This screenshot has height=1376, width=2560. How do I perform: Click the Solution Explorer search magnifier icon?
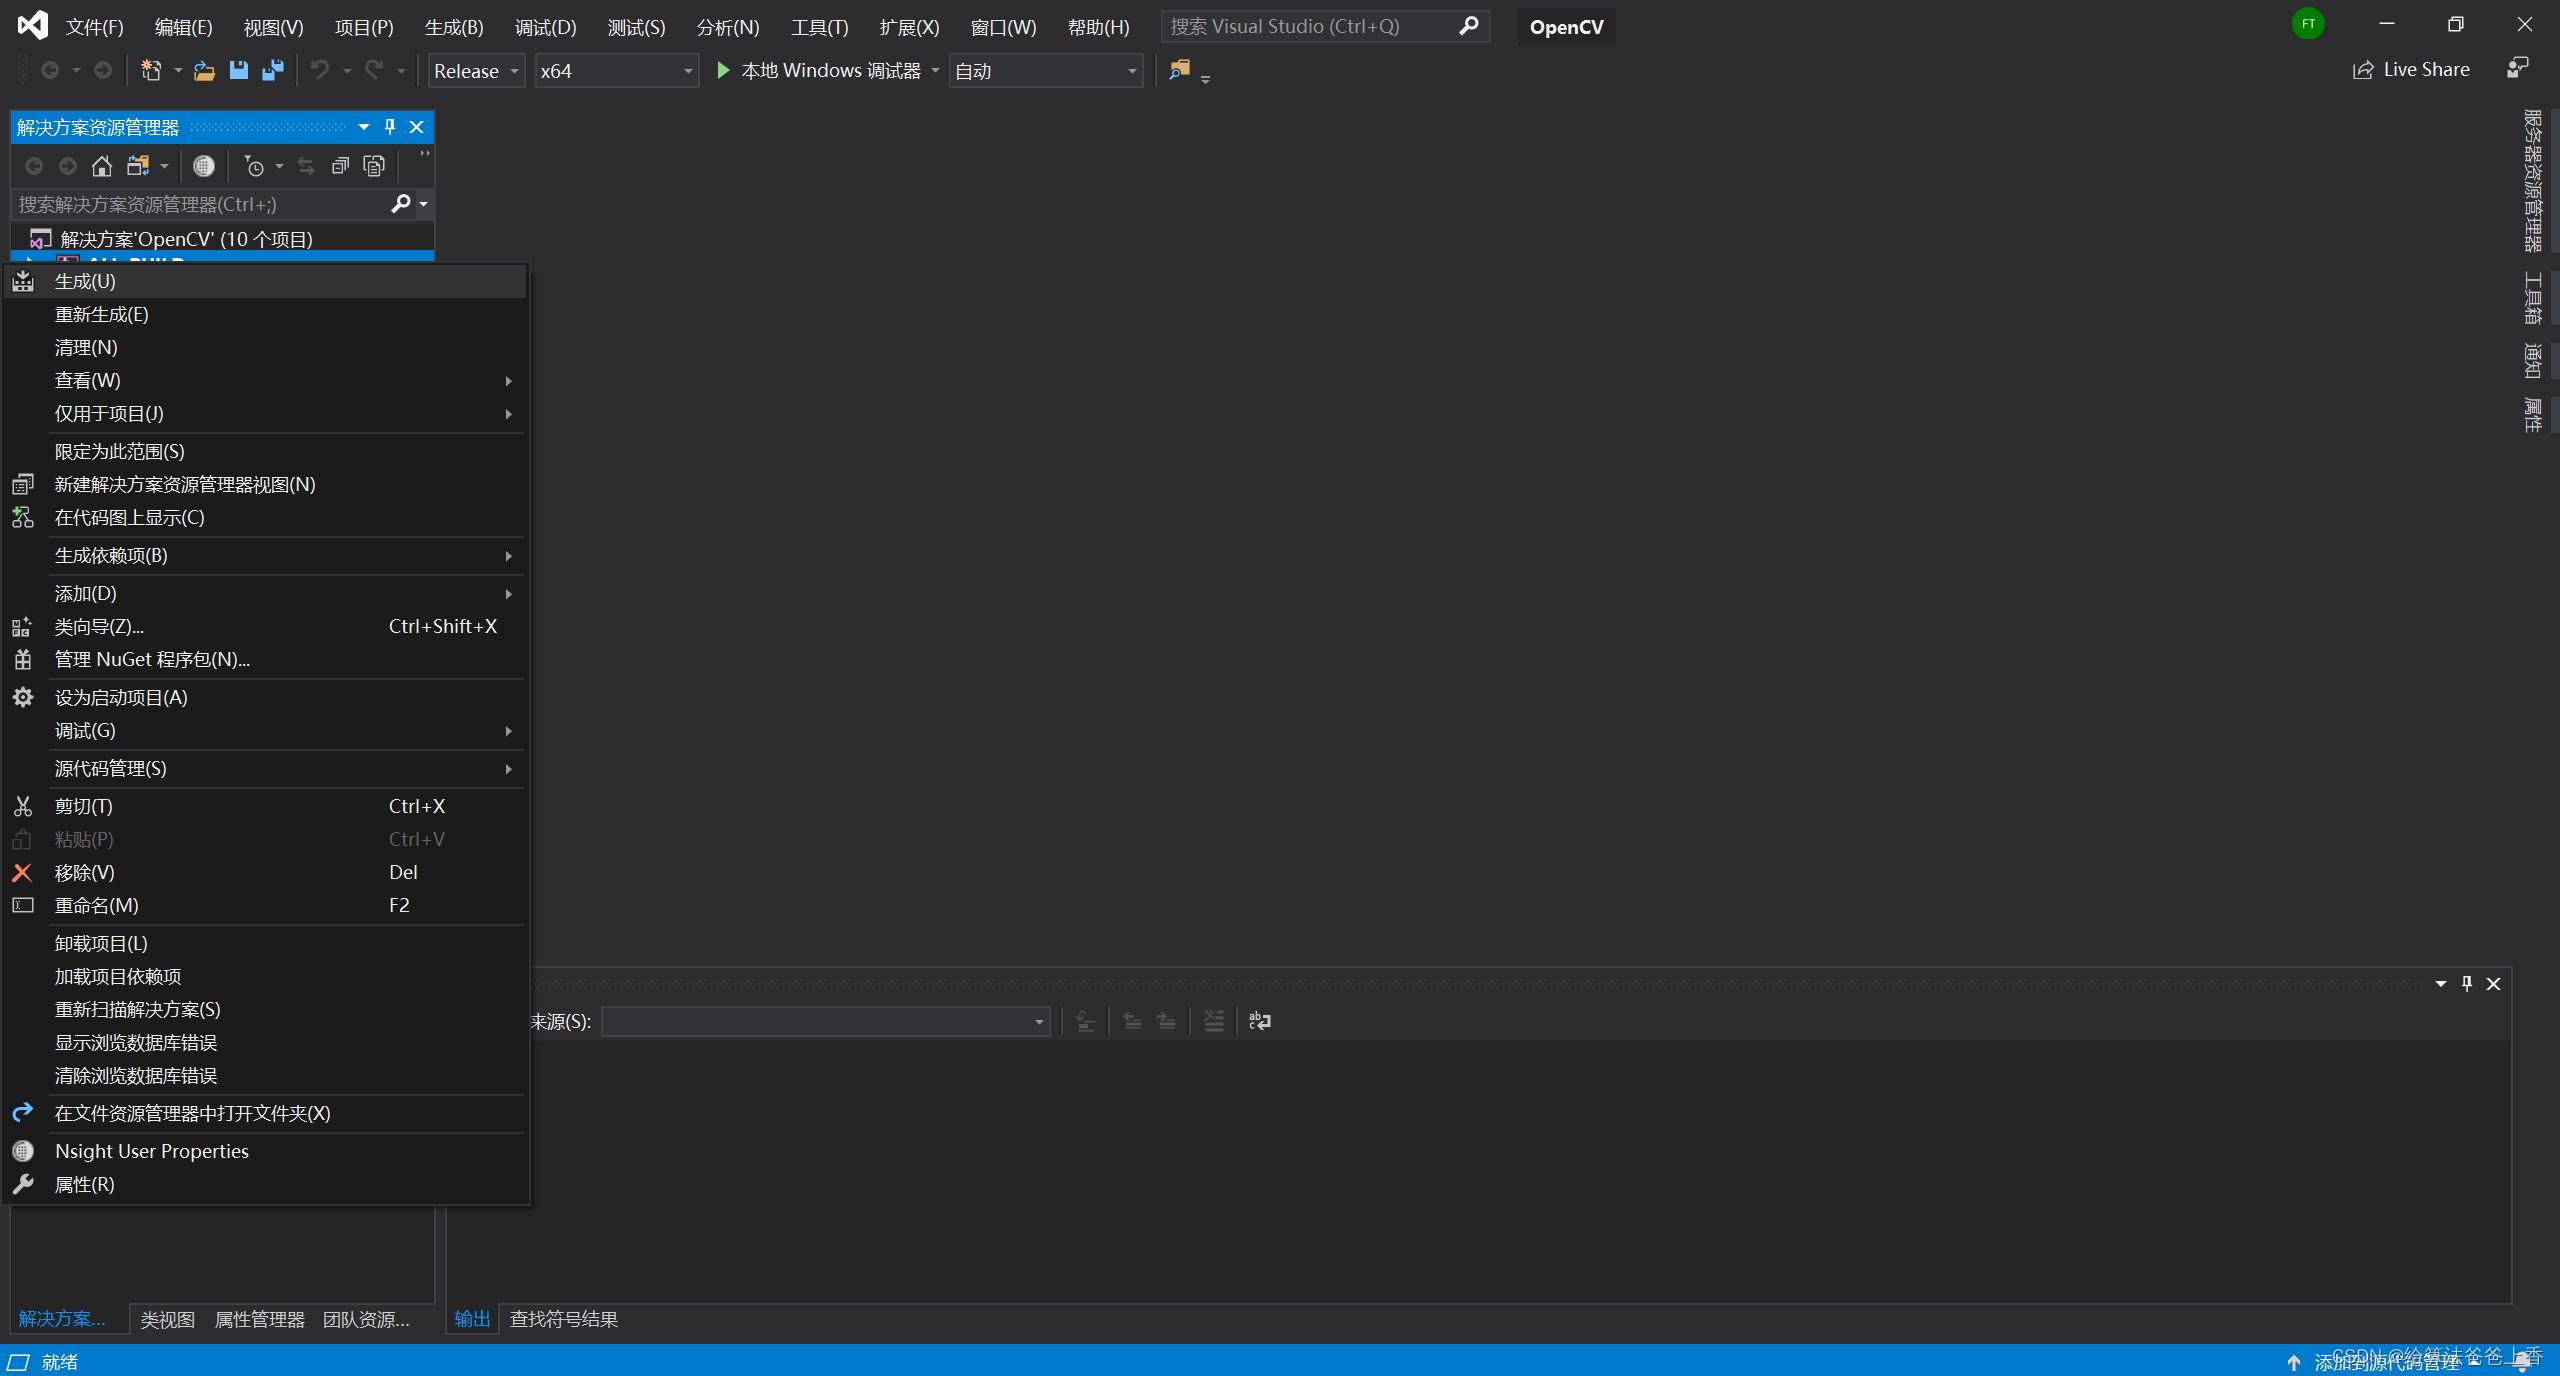coord(400,204)
